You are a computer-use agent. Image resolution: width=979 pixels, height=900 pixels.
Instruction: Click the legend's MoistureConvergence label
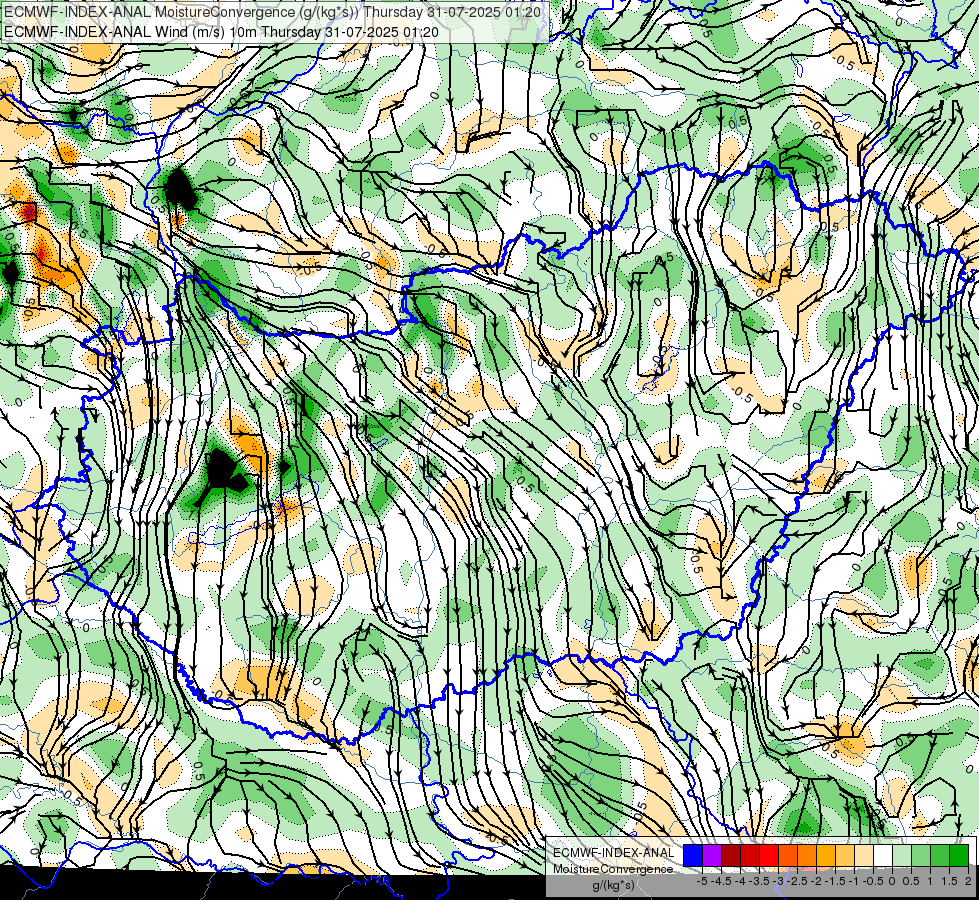point(613,869)
